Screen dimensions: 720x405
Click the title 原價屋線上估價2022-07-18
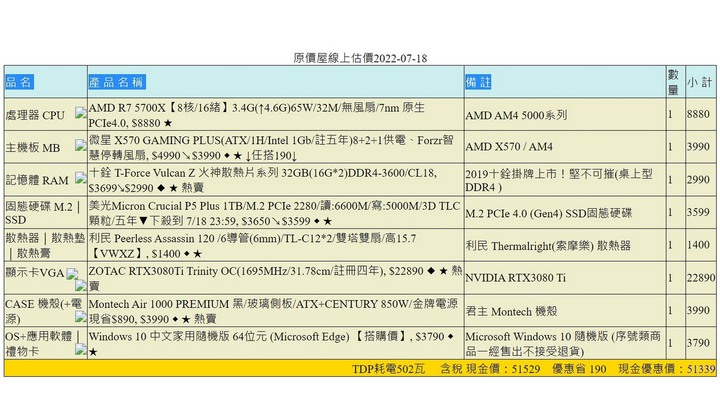[x=360, y=58]
